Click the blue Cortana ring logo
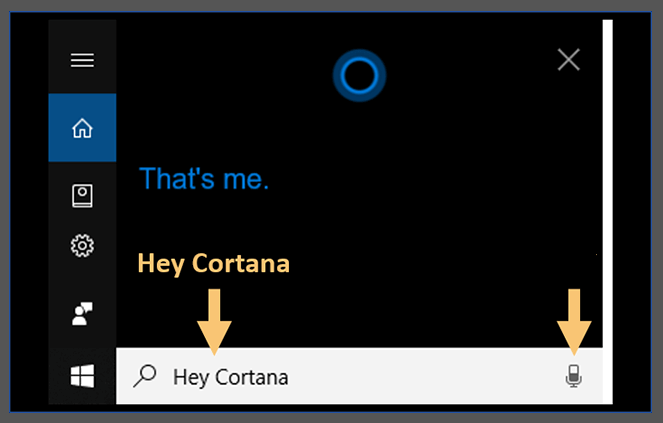Image resolution: width=663 pixels, height=423 pixels. pyautogui.click(x=359, y=76)
